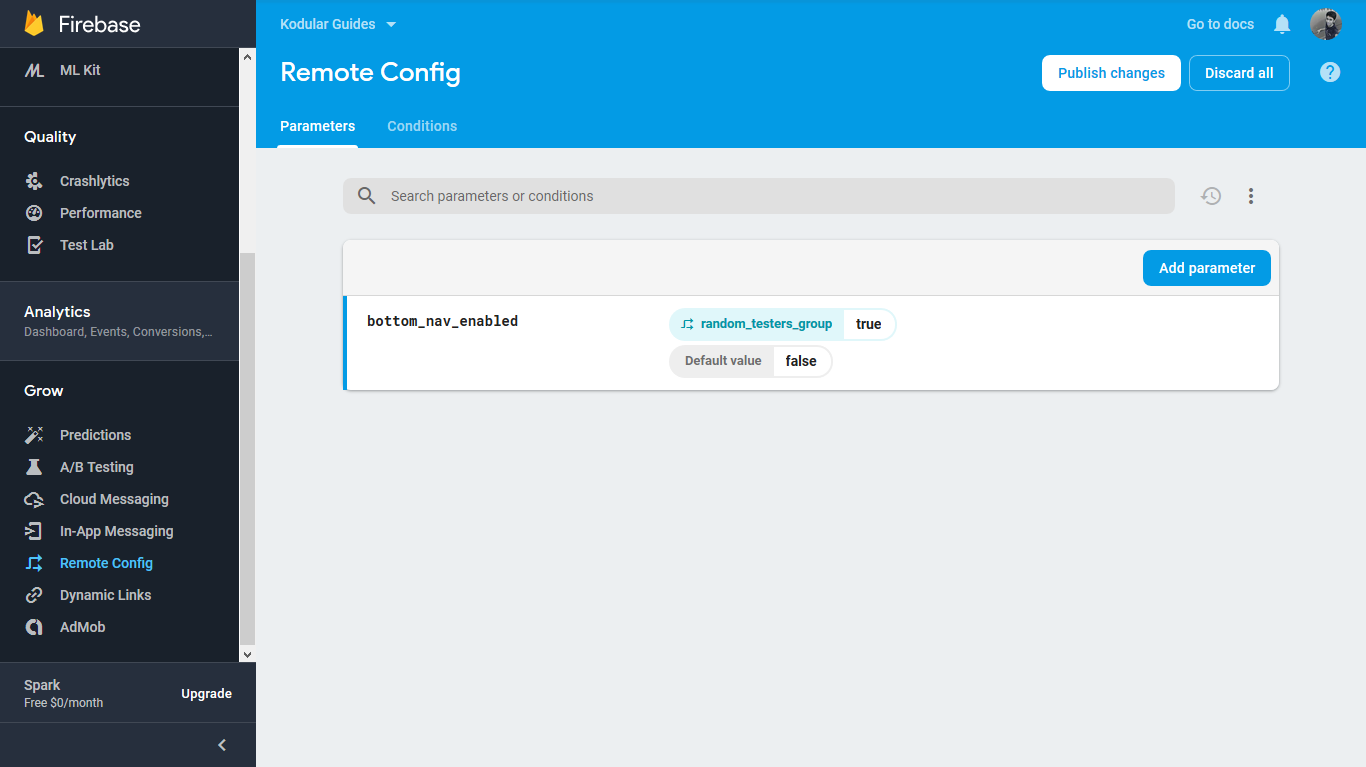Click the Add parameter button
The width and height of the screenshot is (1366, 767).
[1207, 268]
